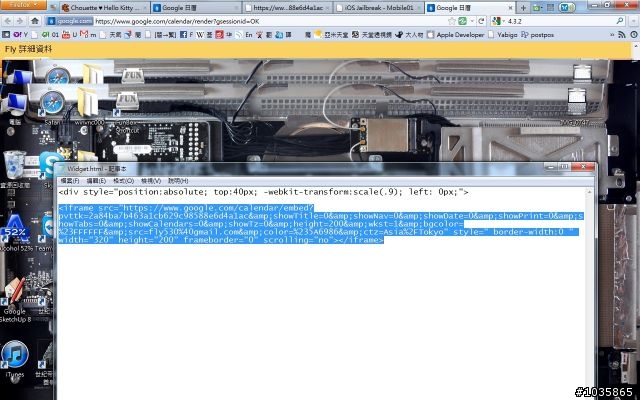Focus the address bar URL field

tap(269, 21)
